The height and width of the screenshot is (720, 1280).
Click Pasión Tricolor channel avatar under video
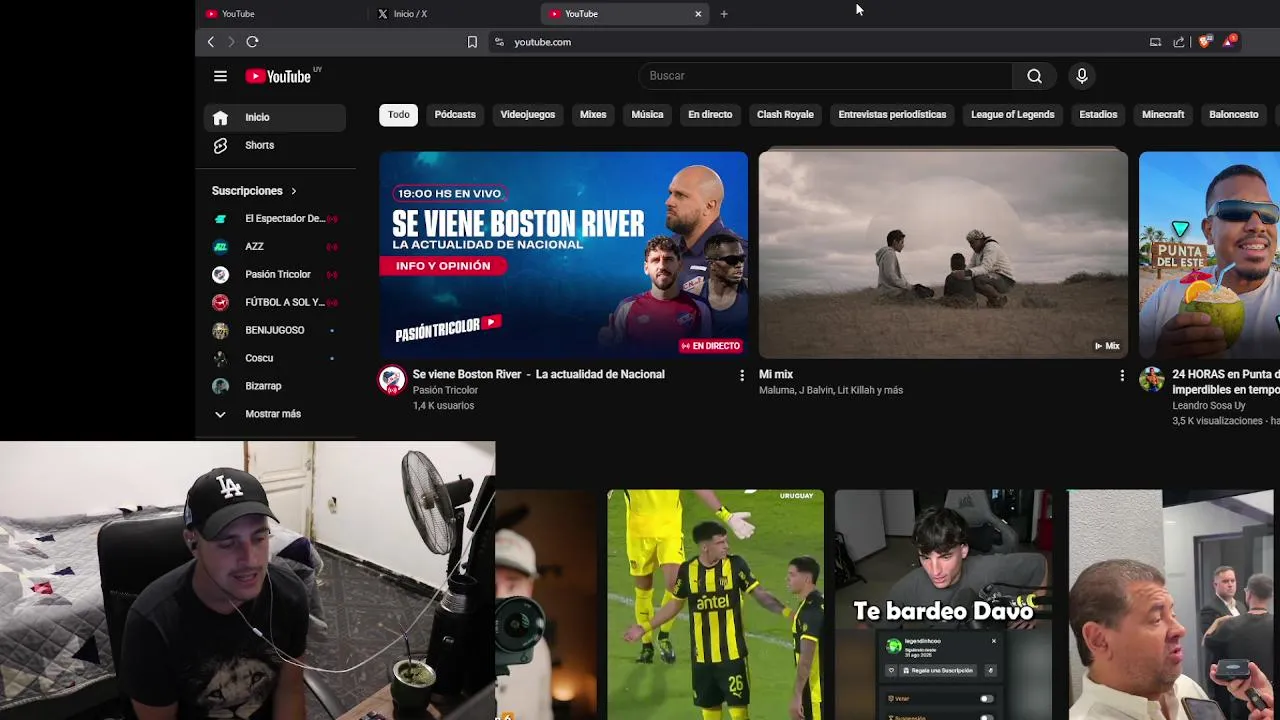tap(392, 380)
